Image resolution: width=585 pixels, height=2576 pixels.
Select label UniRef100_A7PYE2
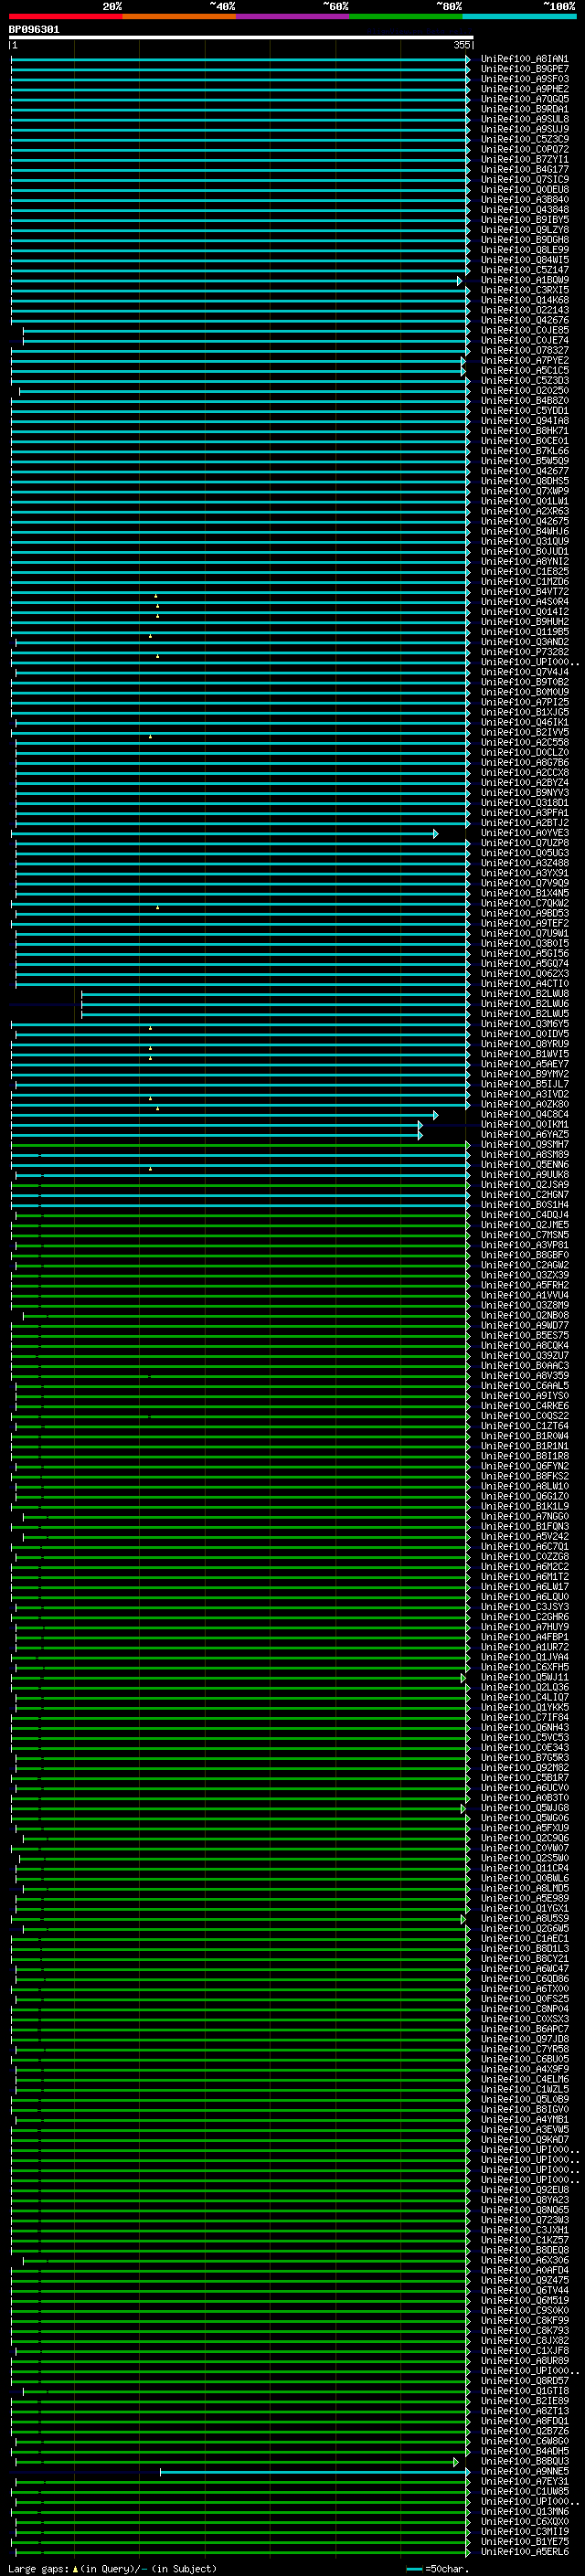click(524, 360)
